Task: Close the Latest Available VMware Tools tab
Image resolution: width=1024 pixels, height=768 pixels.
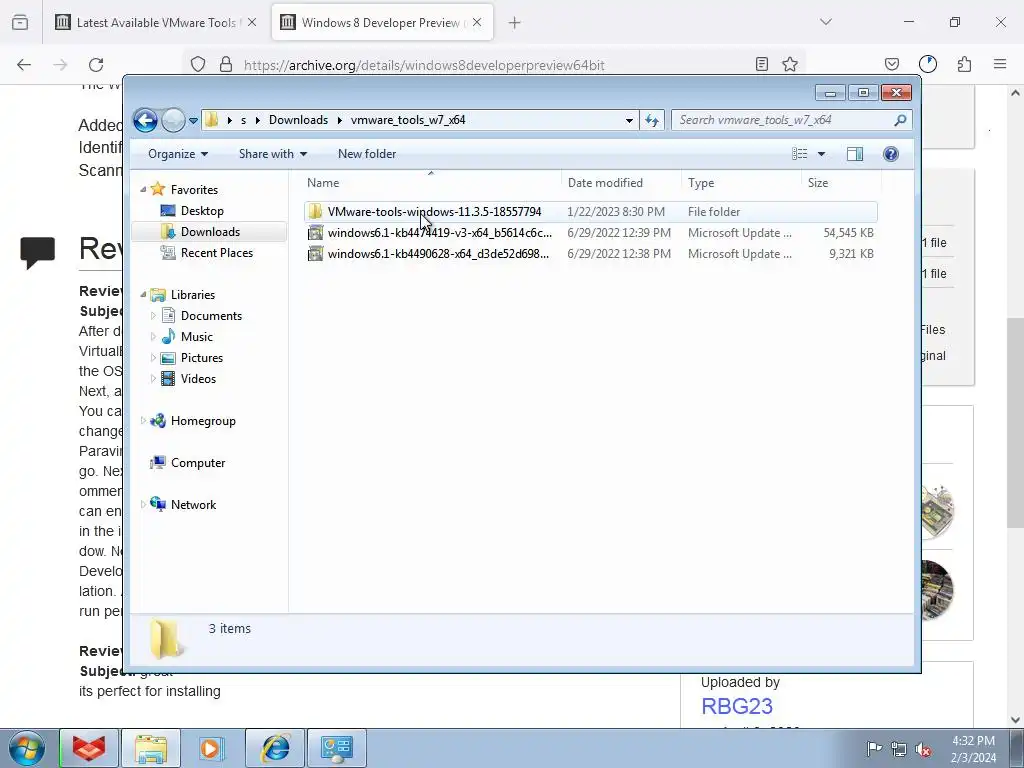Action: tap(252, 22)
